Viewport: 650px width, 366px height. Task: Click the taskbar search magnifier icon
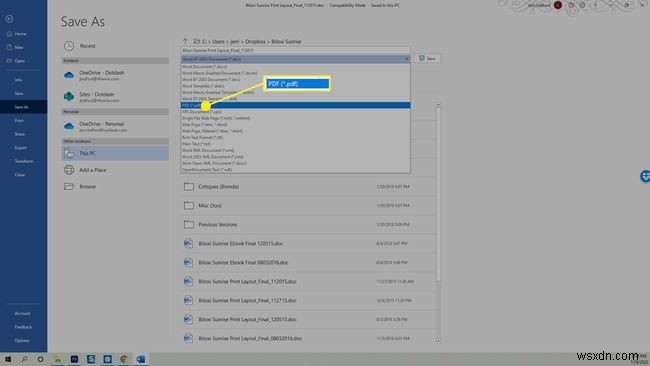pyautogui.click(x=24, y=359)
